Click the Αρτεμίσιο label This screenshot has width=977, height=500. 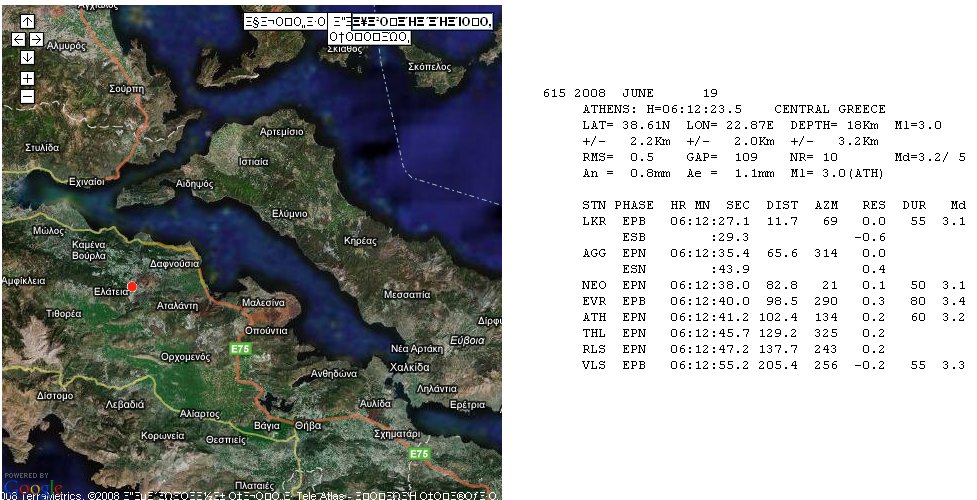[282, 132]
